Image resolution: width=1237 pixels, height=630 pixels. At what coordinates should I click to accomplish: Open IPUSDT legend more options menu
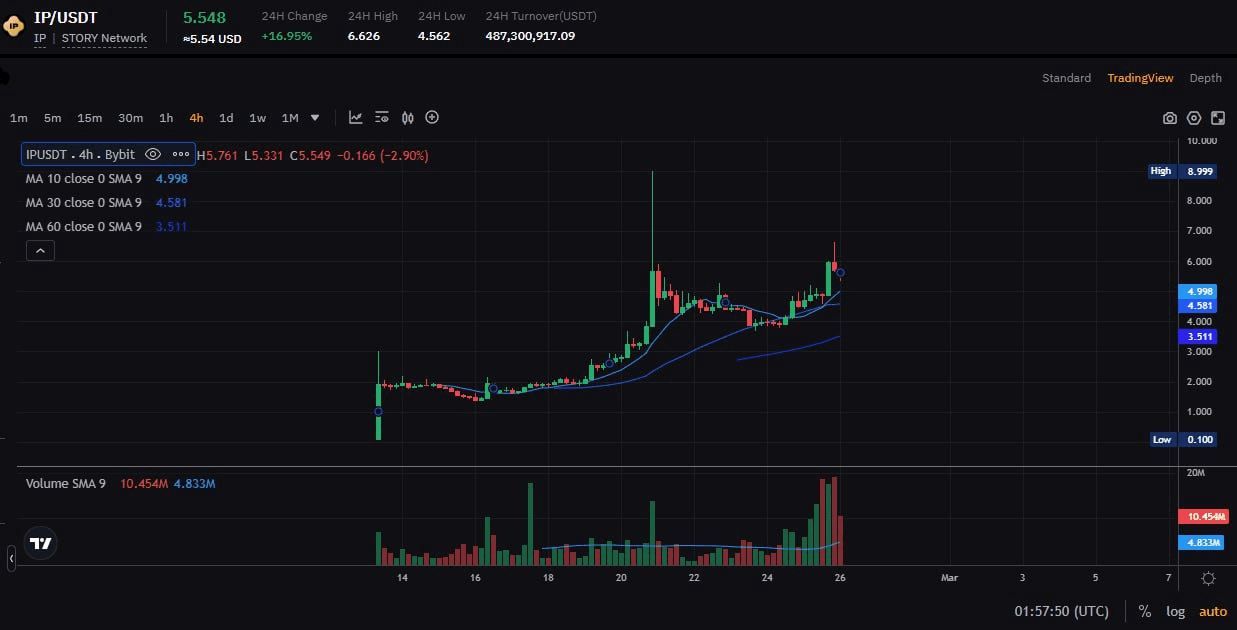point(181,155)
